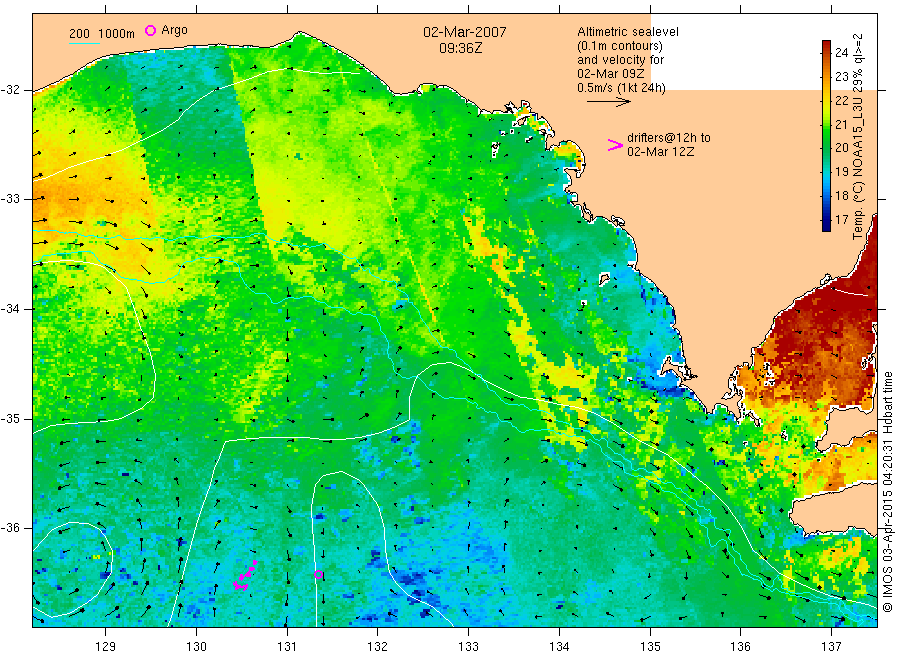This screenshot has height=660, width=900.
Task: Click the latitude label -35
Action: (11, 419)
